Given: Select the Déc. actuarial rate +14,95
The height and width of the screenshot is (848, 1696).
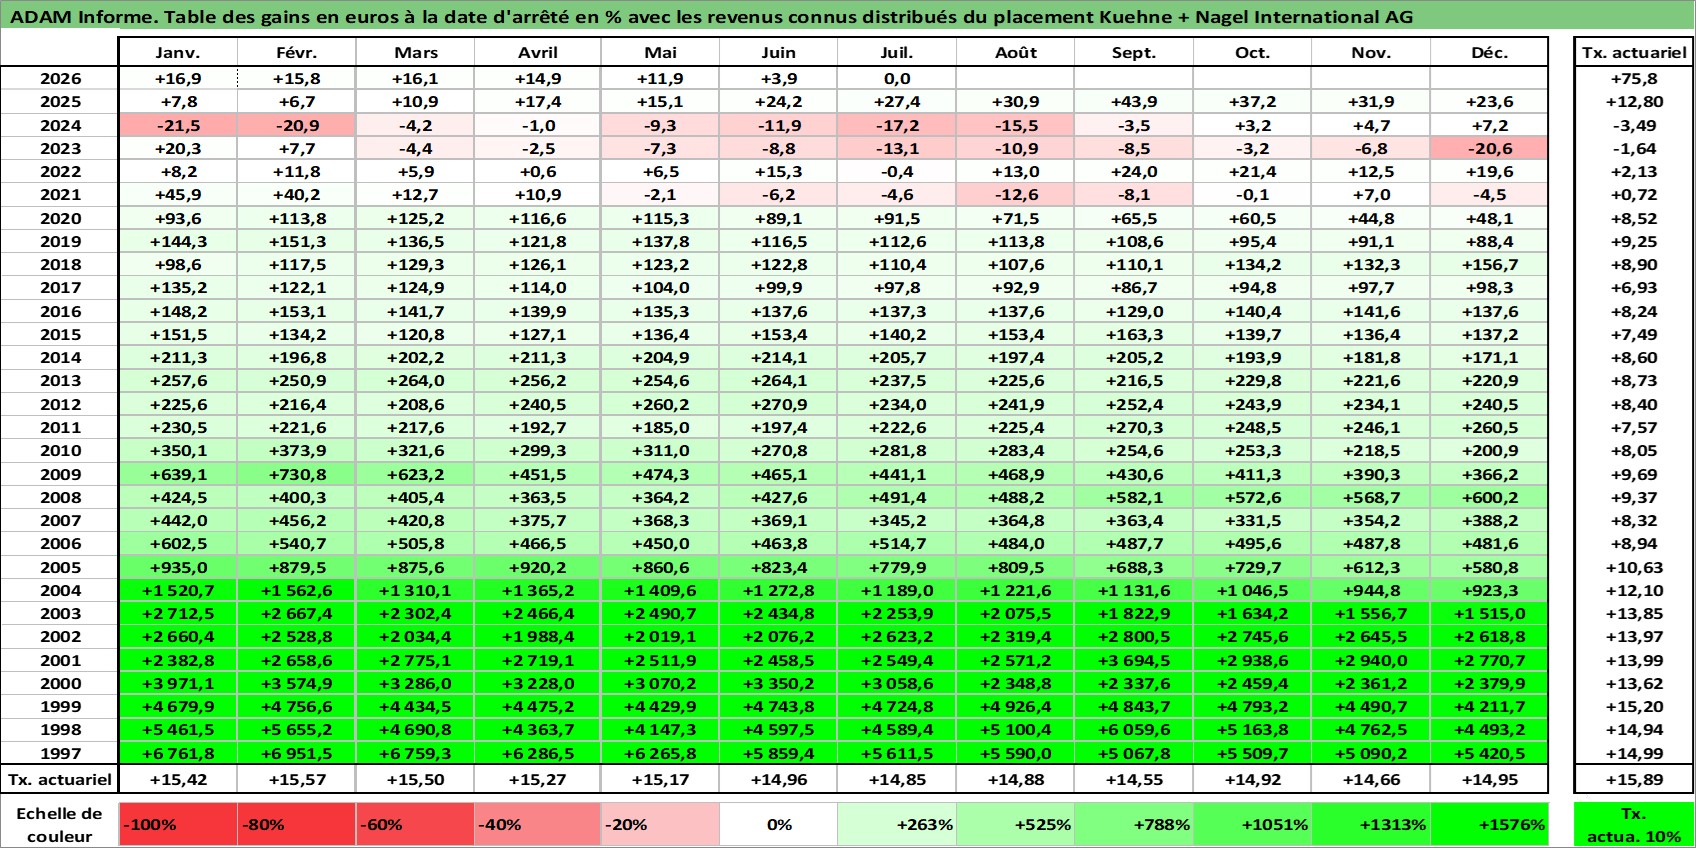Looking at the screenshot, I should [x=1489, y=779].
